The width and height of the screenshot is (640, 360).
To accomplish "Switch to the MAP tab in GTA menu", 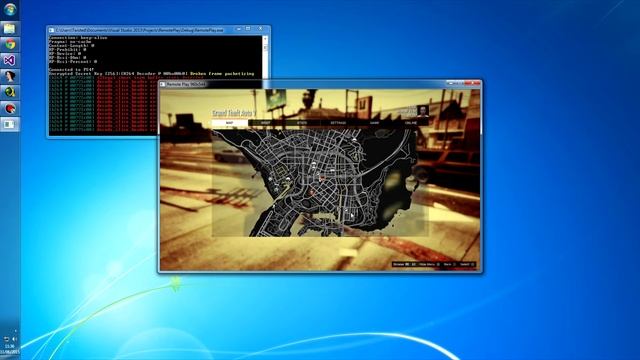I will (x=229, y=122).
